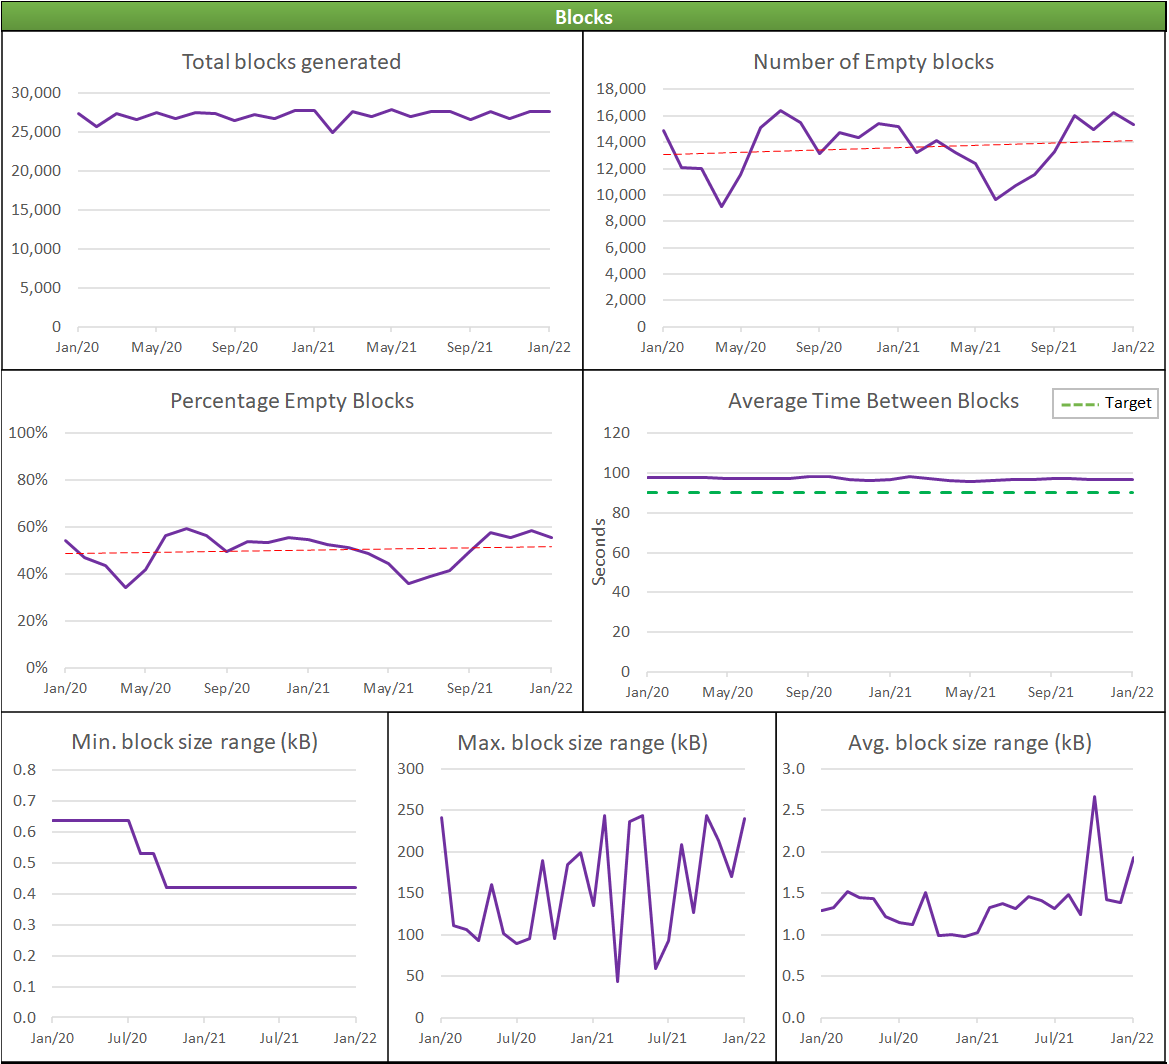Image resolution: width=1169 pixels, height=1064 pixels.
Task: Click red trendline in Number of Empty blocks
Action: pos(898,148)
